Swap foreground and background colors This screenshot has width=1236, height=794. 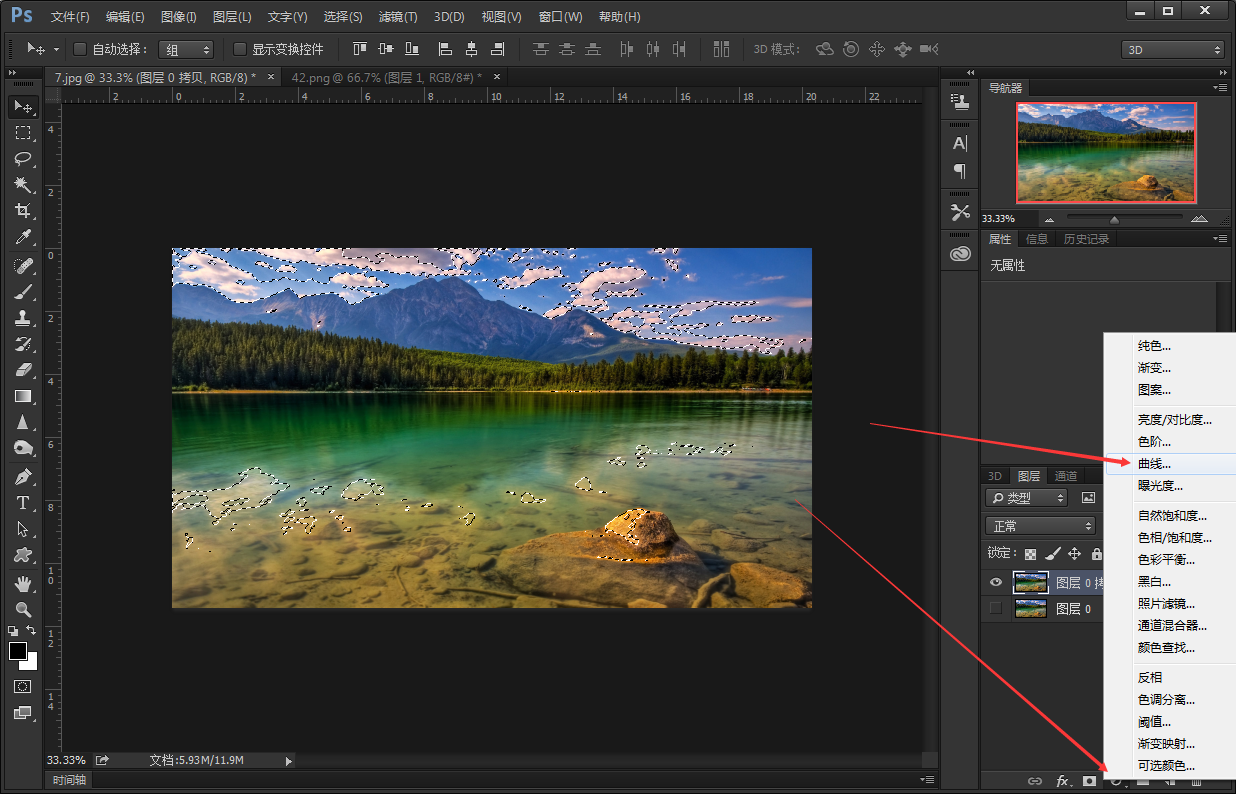(32, 631)
